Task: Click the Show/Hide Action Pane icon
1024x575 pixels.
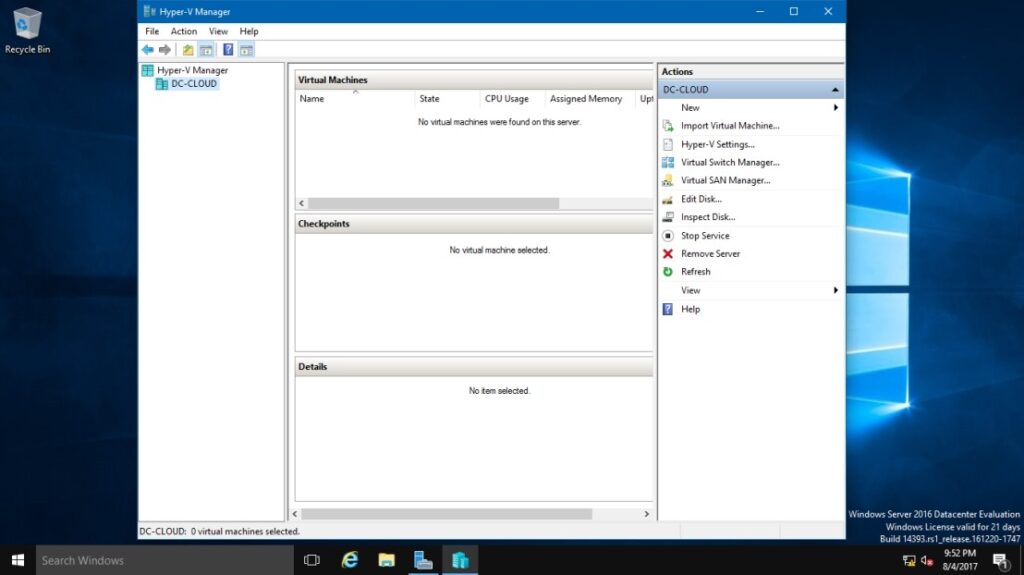Action: (x=246, y=50)
